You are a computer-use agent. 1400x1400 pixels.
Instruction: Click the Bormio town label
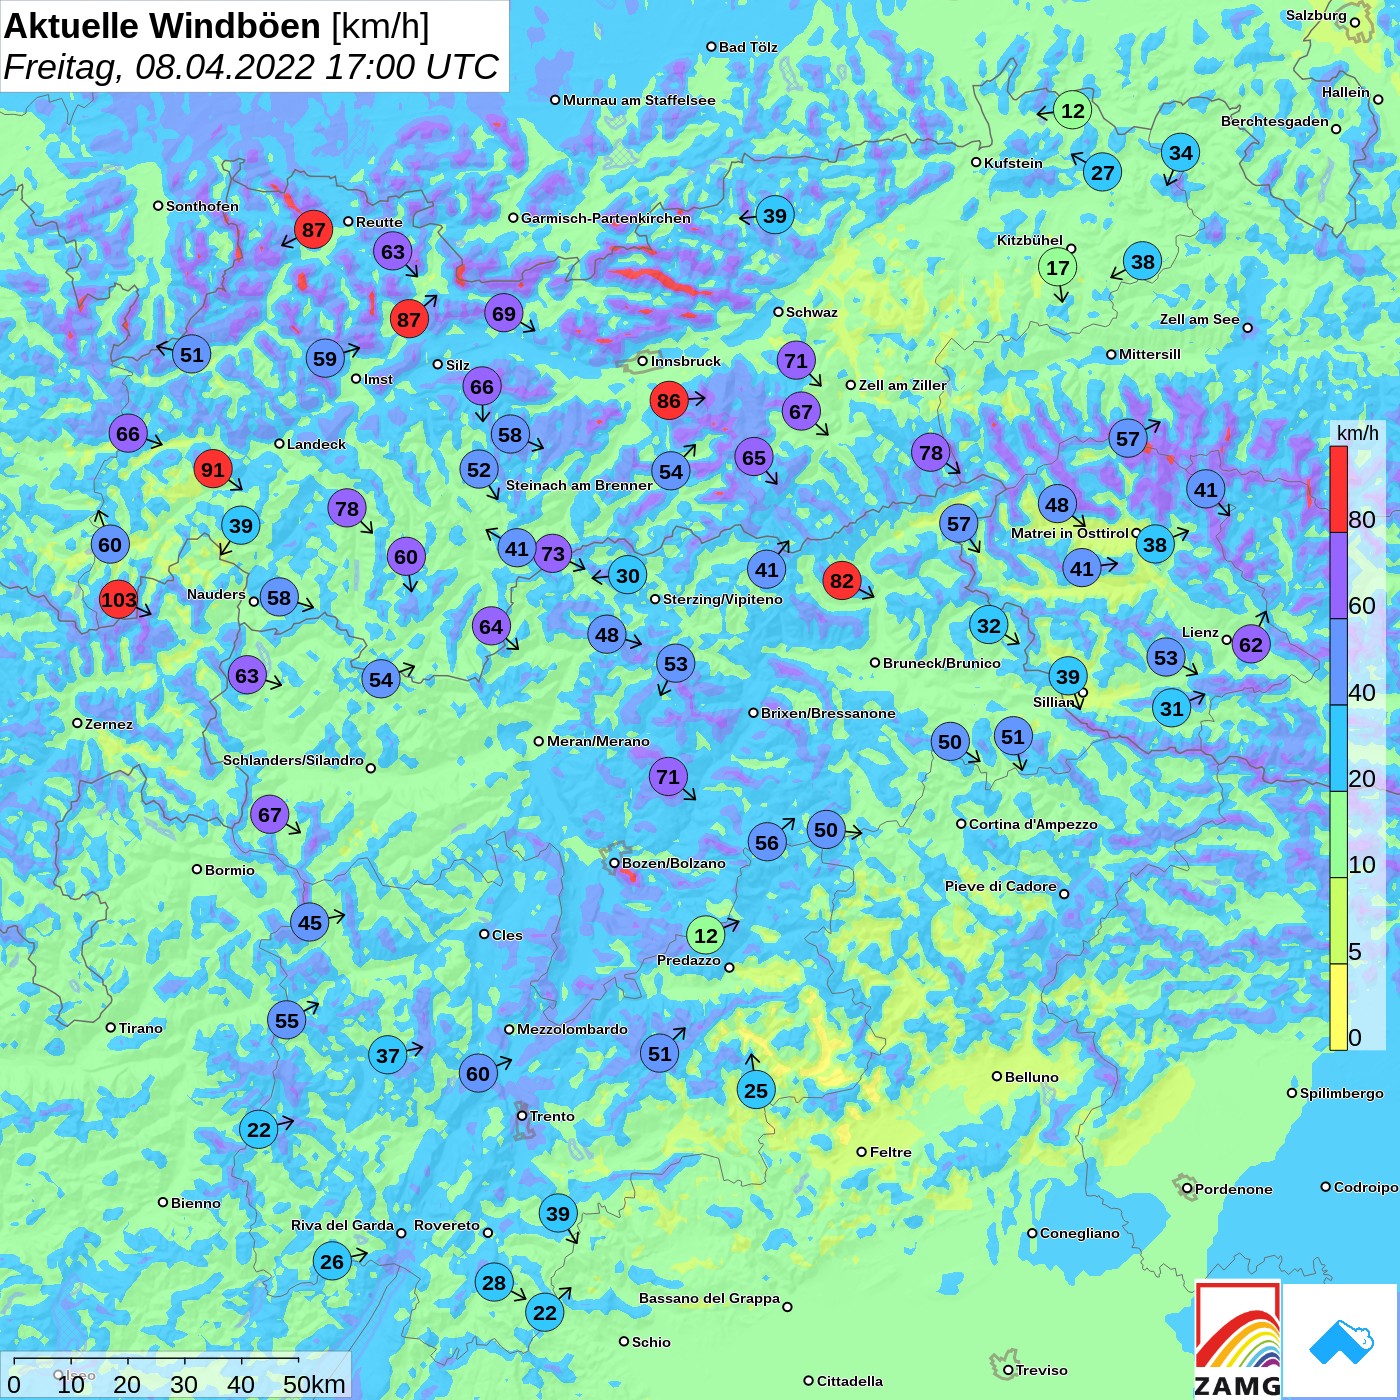[230, 870]
